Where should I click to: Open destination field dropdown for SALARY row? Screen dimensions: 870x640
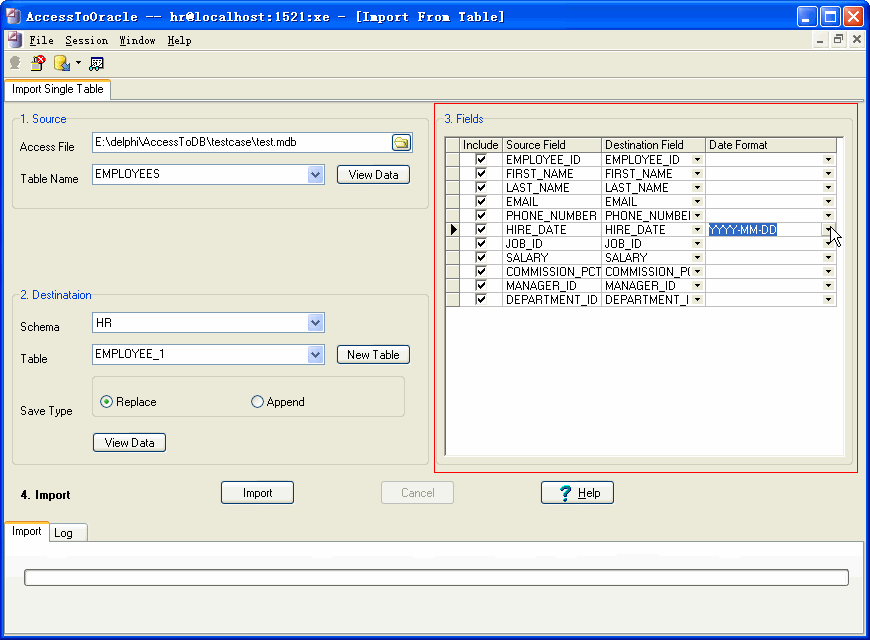(x=697, y=258)
